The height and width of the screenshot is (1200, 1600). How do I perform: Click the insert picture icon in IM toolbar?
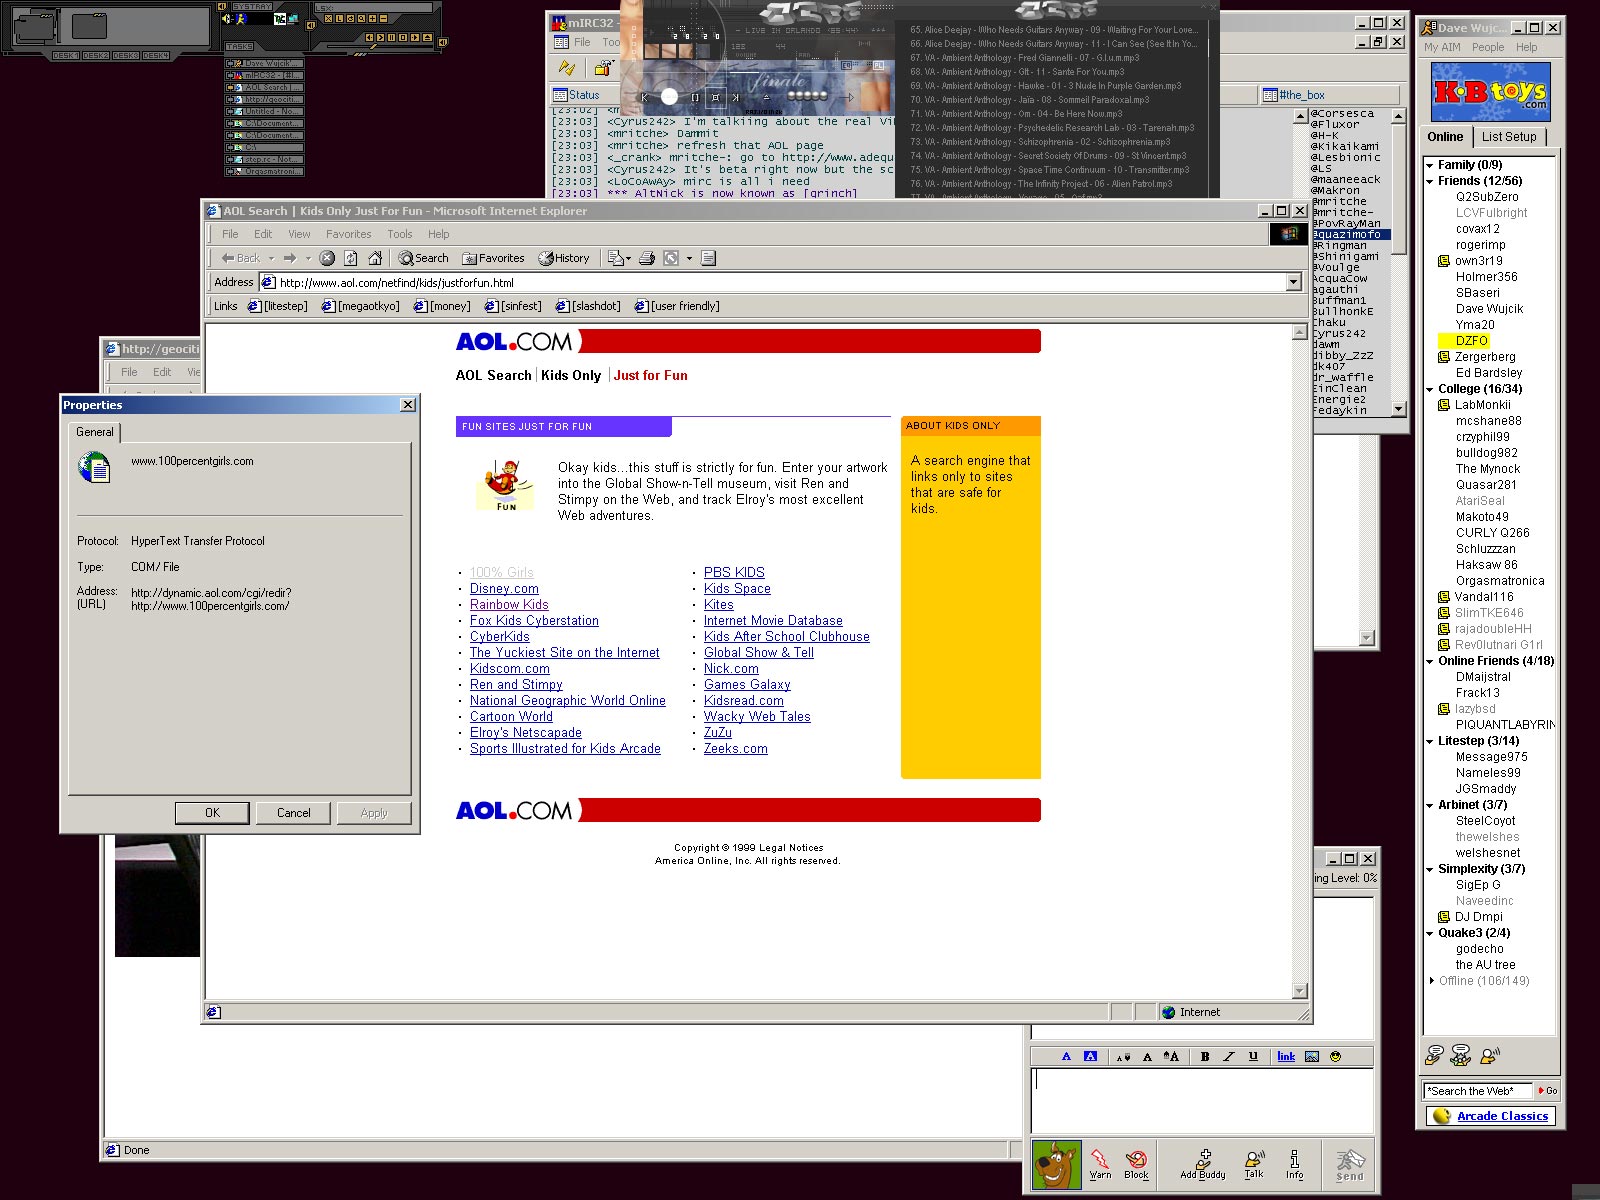click(1312, 1056)
